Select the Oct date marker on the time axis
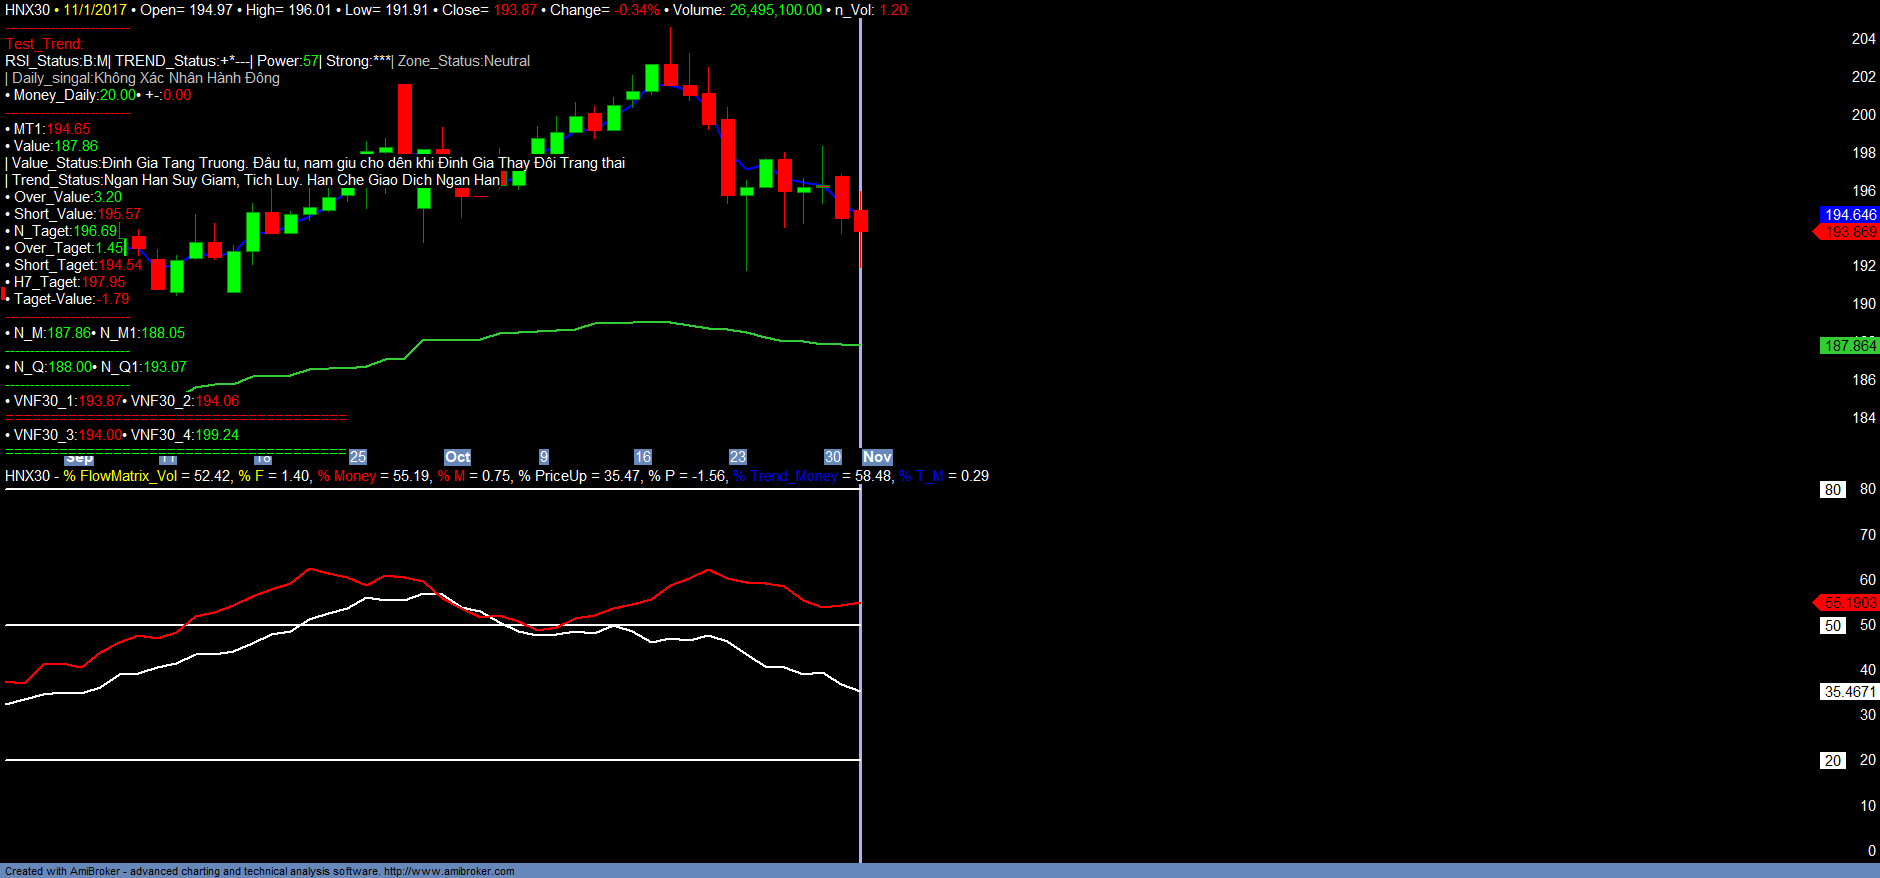Screen dimensions: 1880x878 [457, 457]
